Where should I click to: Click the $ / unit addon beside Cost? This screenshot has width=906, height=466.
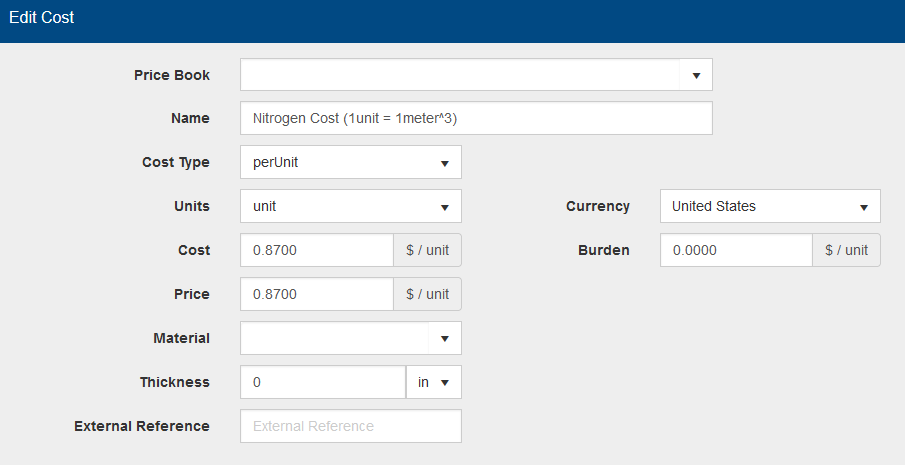[x=428, y=250]
